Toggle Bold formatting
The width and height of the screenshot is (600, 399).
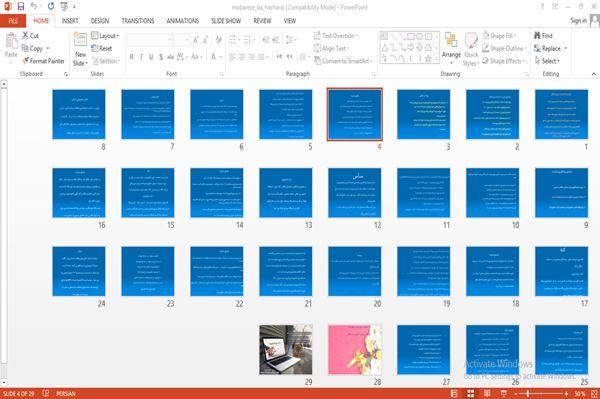(x=132, y=57)
